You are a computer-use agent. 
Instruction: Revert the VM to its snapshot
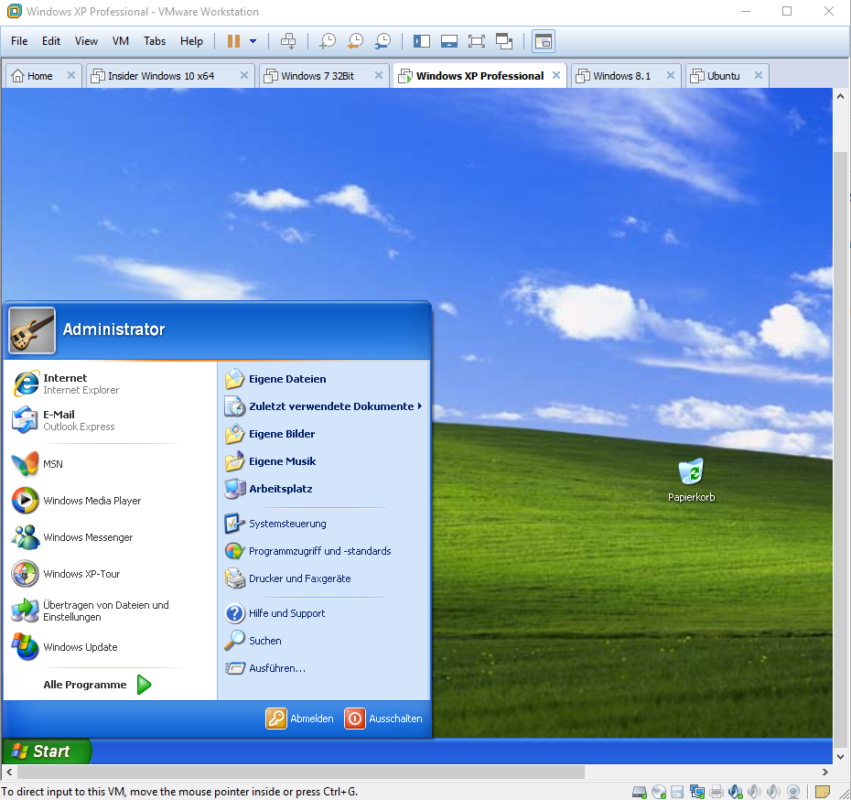click(x=355, y=41)
